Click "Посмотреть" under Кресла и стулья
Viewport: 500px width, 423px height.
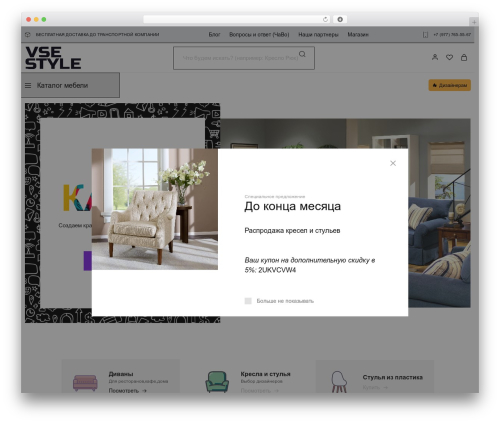(x=259, y=390)
